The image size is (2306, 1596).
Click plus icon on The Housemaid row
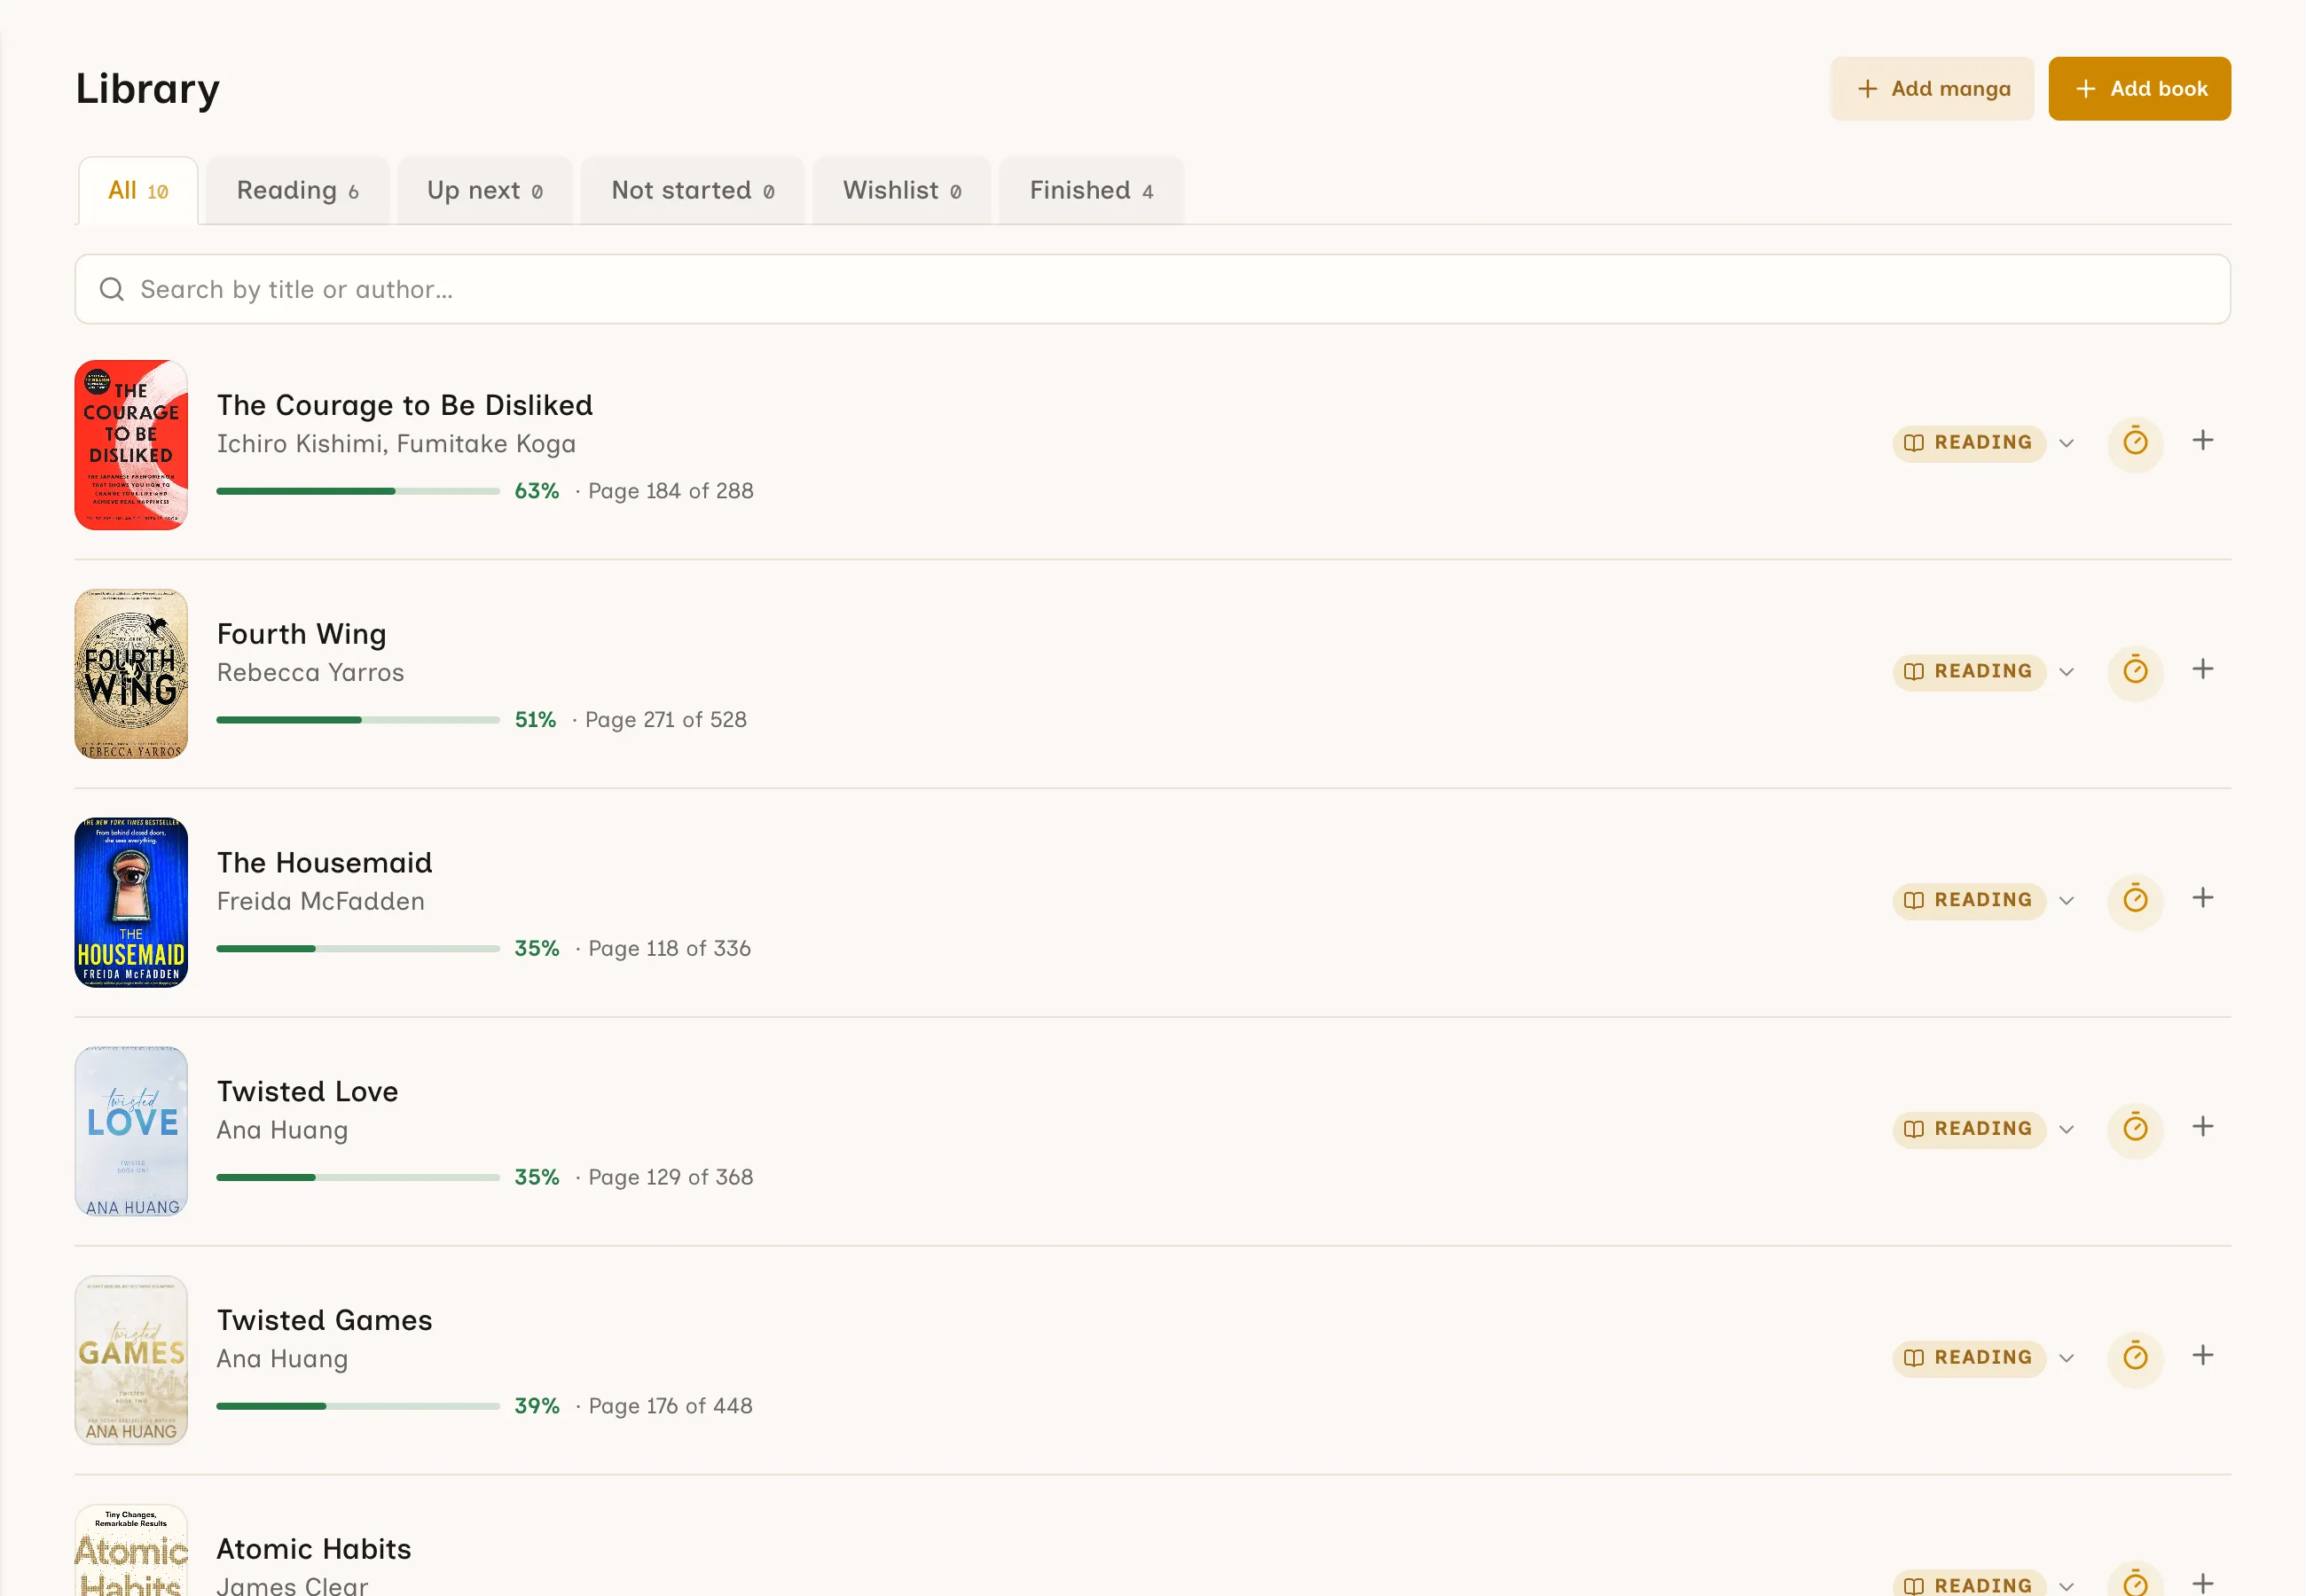(2202, 898)
